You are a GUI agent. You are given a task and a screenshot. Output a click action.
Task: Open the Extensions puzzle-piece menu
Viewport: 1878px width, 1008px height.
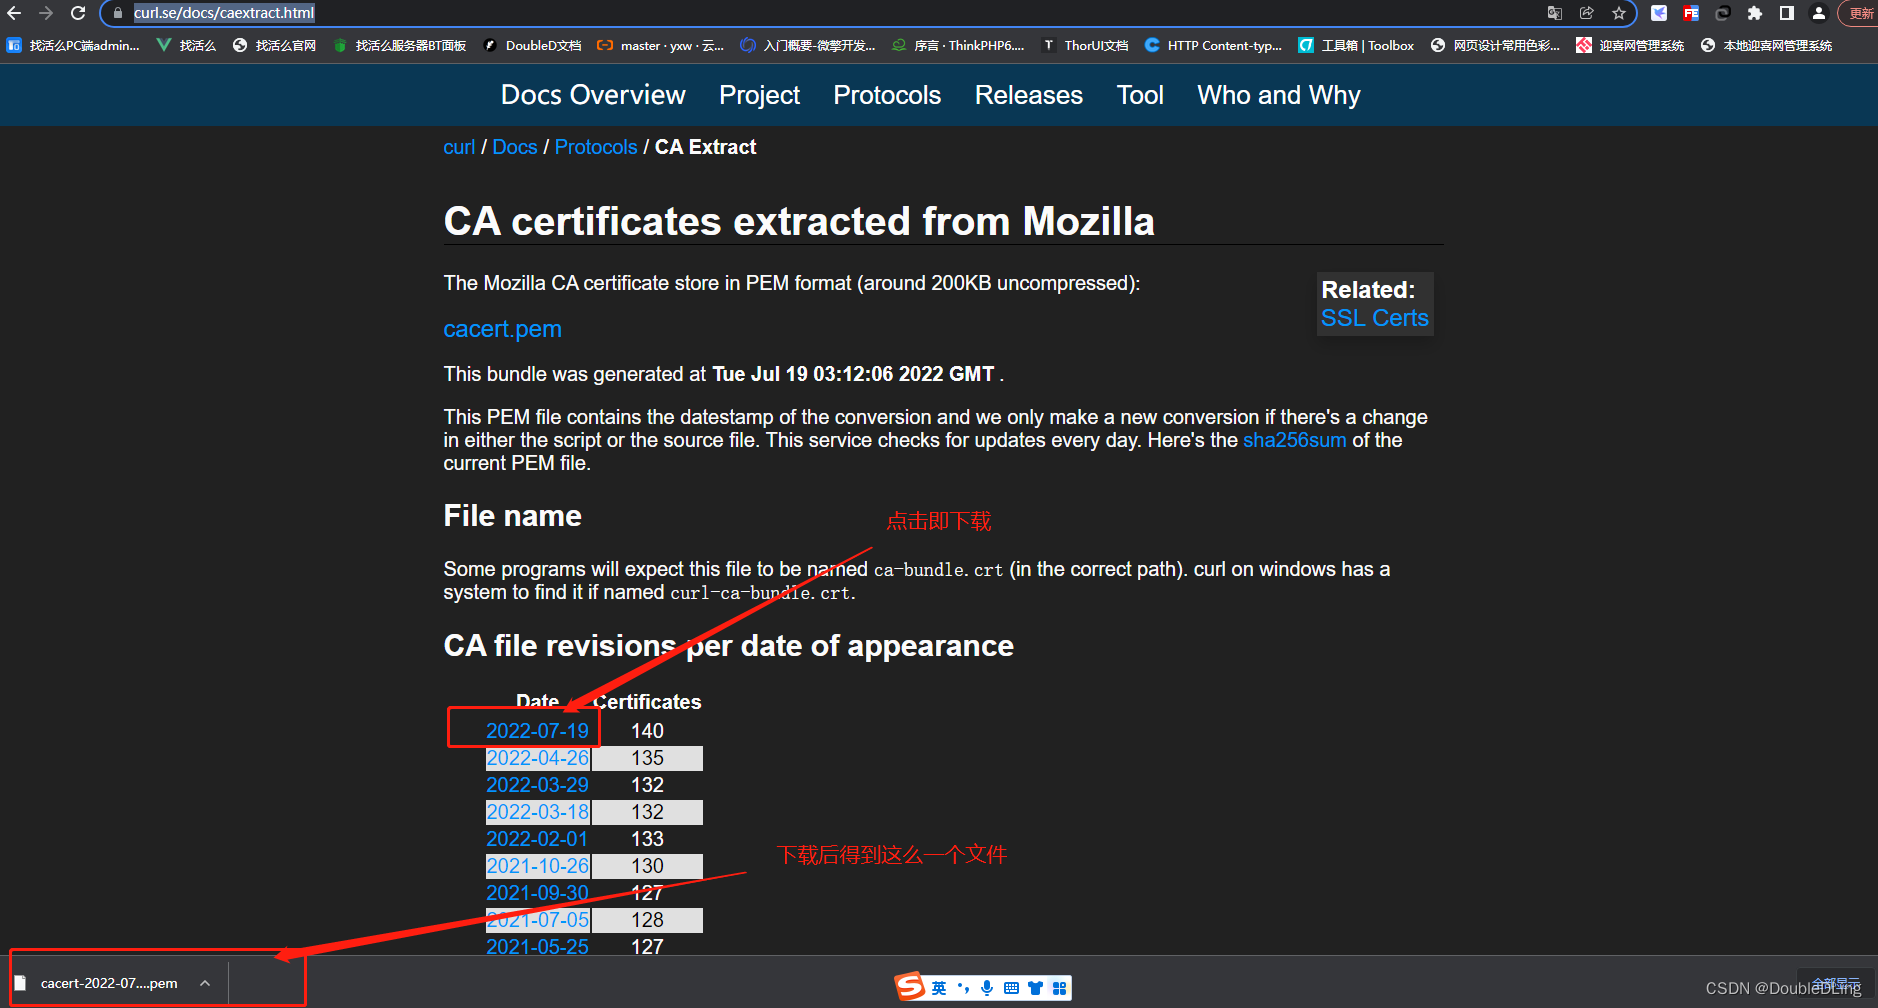[x=1755, y=13]
